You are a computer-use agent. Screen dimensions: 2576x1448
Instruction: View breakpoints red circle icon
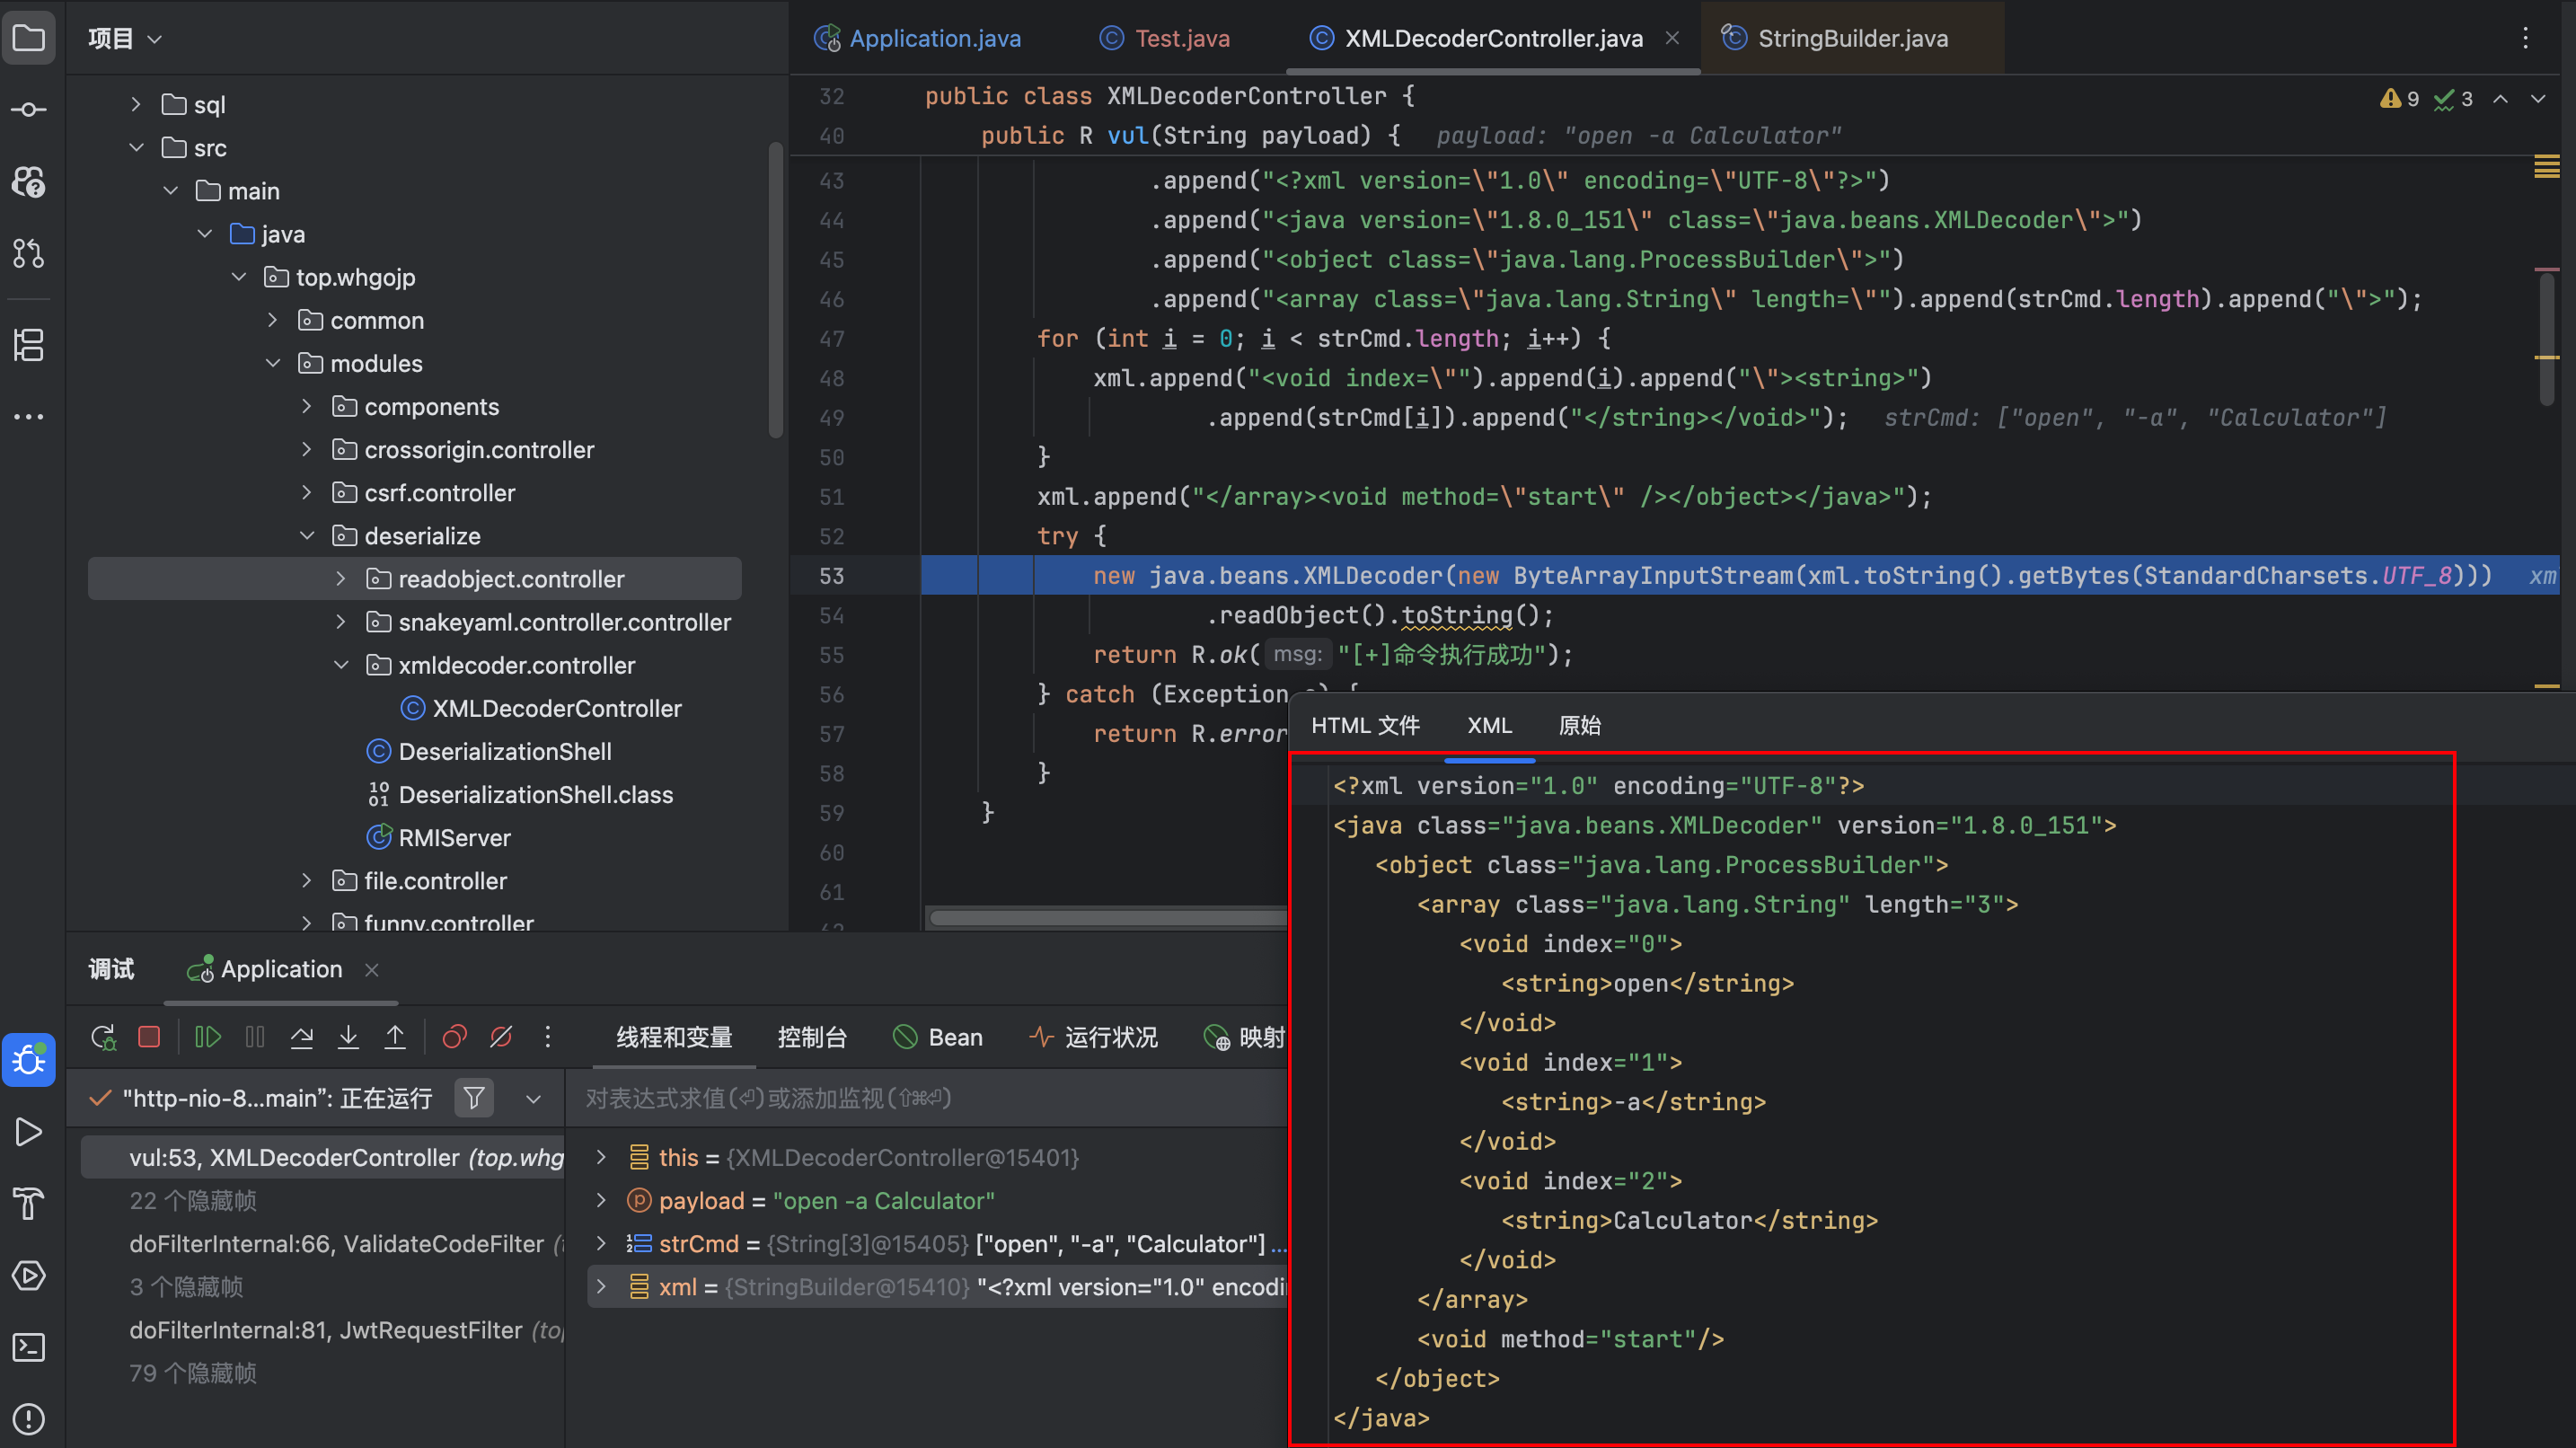[454, 1037]
